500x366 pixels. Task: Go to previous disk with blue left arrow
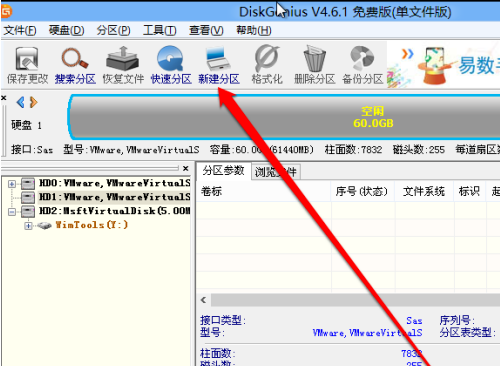coord(21,102)
